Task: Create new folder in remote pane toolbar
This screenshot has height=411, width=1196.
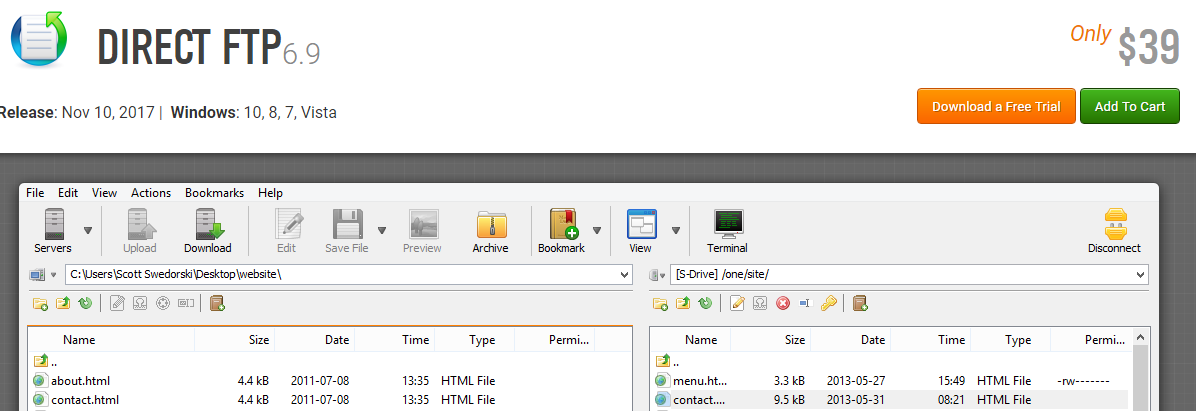Action: click(x=661, y=303)
